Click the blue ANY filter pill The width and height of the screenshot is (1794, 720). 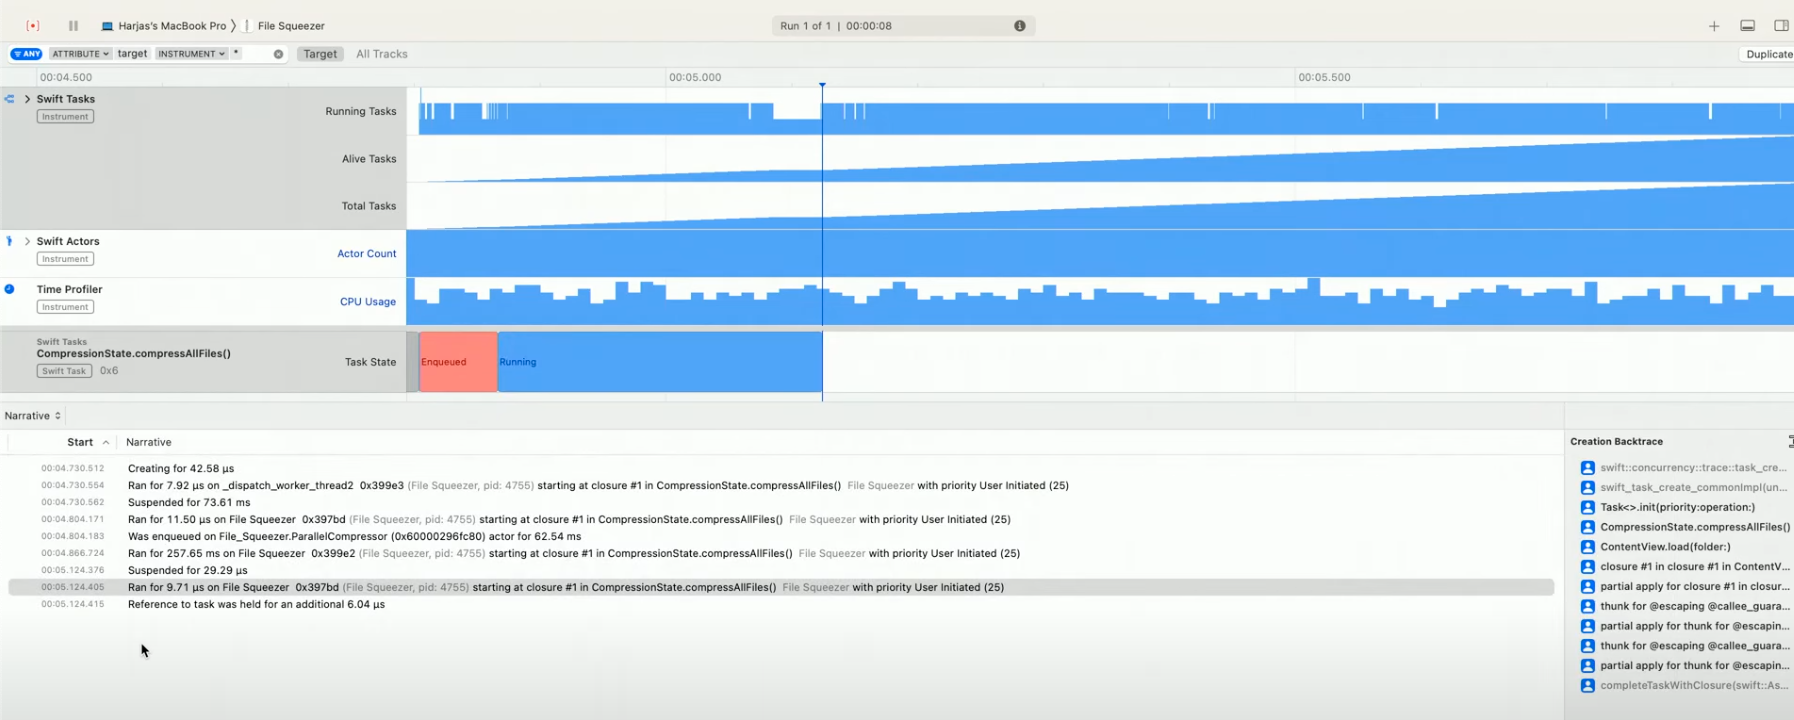[27, 54]
